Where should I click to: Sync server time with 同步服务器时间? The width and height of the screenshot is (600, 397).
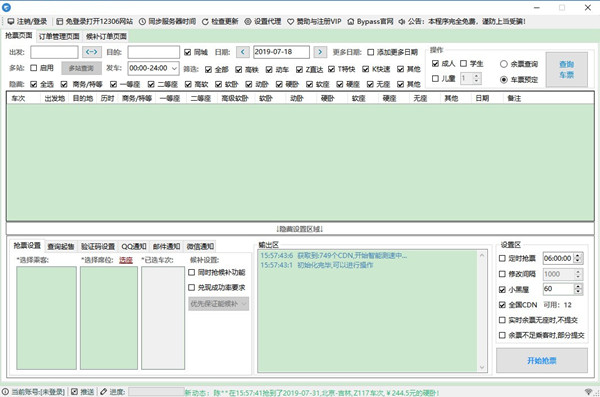167,21
